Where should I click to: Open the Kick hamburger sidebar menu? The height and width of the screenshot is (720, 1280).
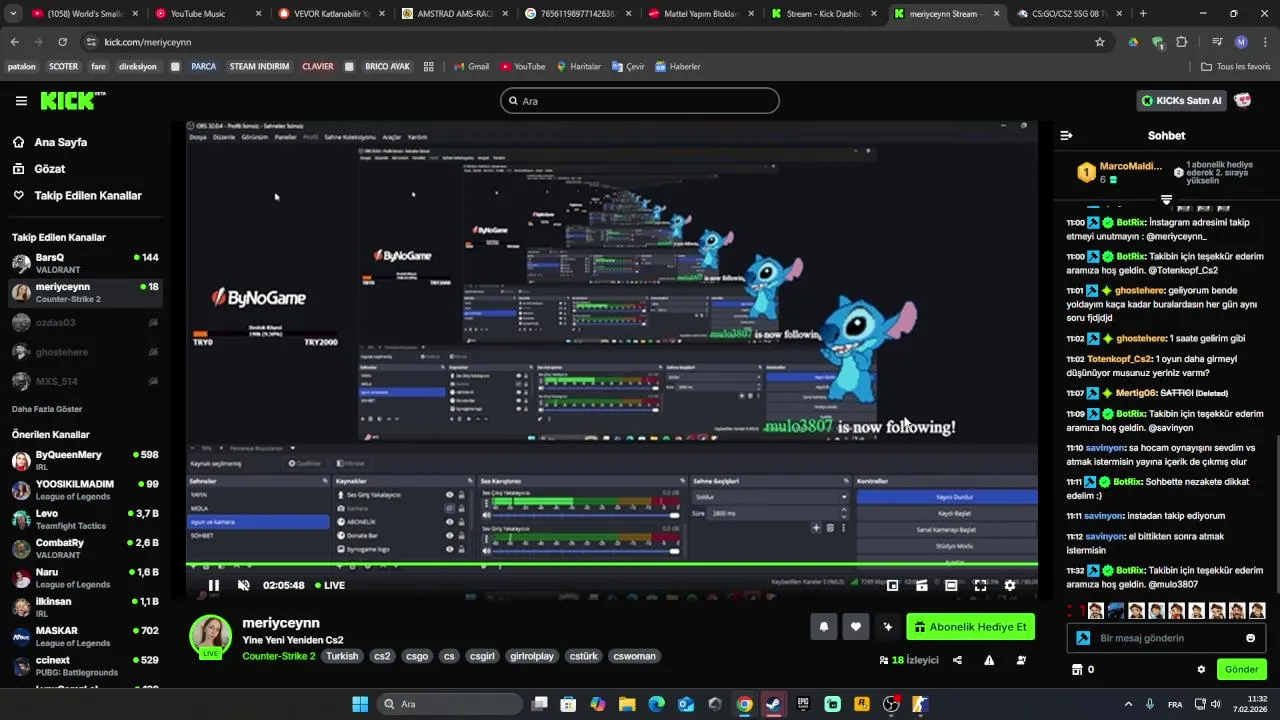(21, 101)
